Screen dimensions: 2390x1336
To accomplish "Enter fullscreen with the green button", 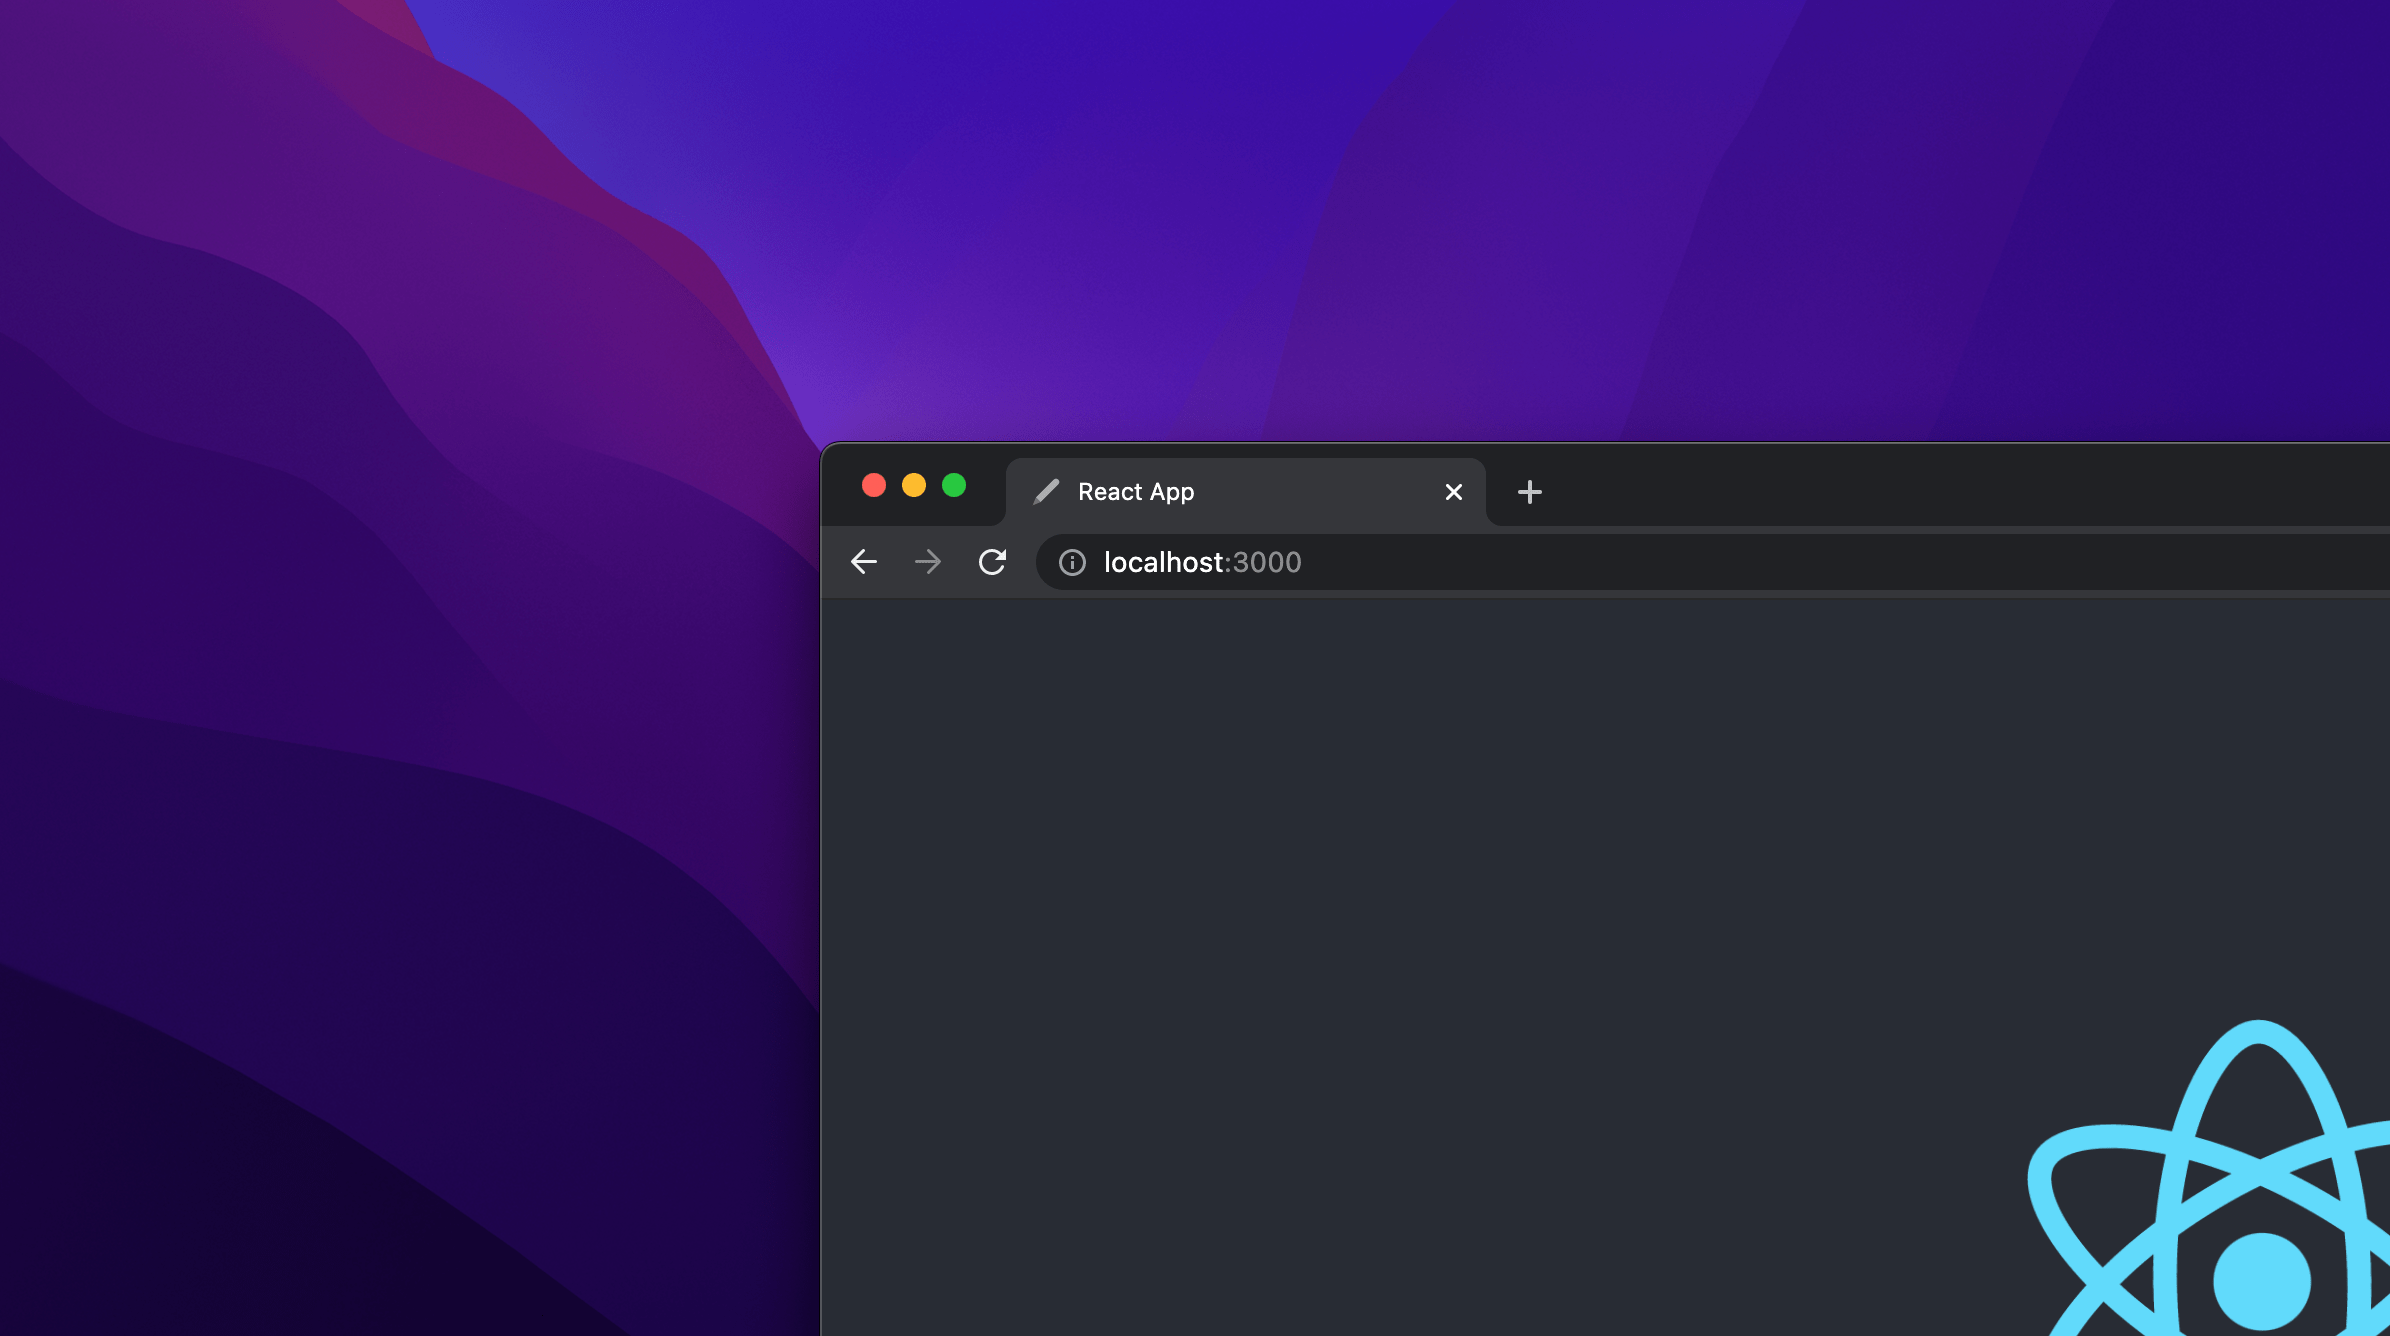I will click(954, 485).
